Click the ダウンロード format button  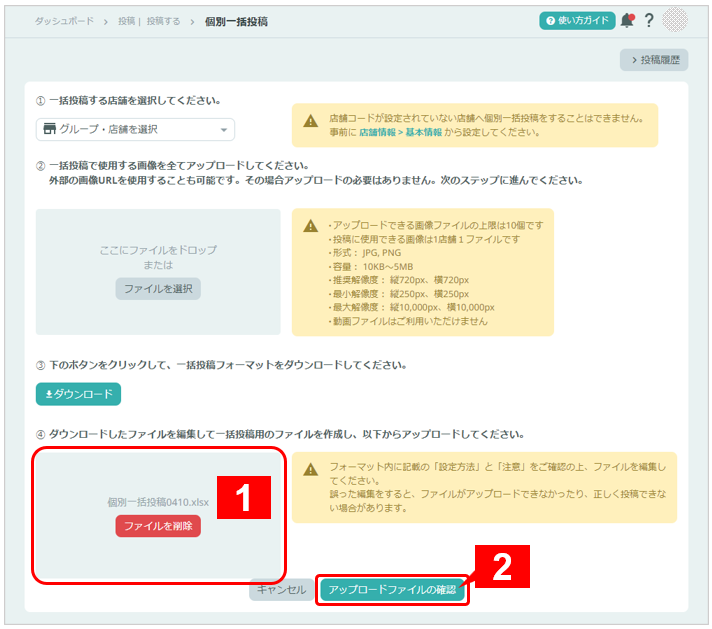click(79, 394)
